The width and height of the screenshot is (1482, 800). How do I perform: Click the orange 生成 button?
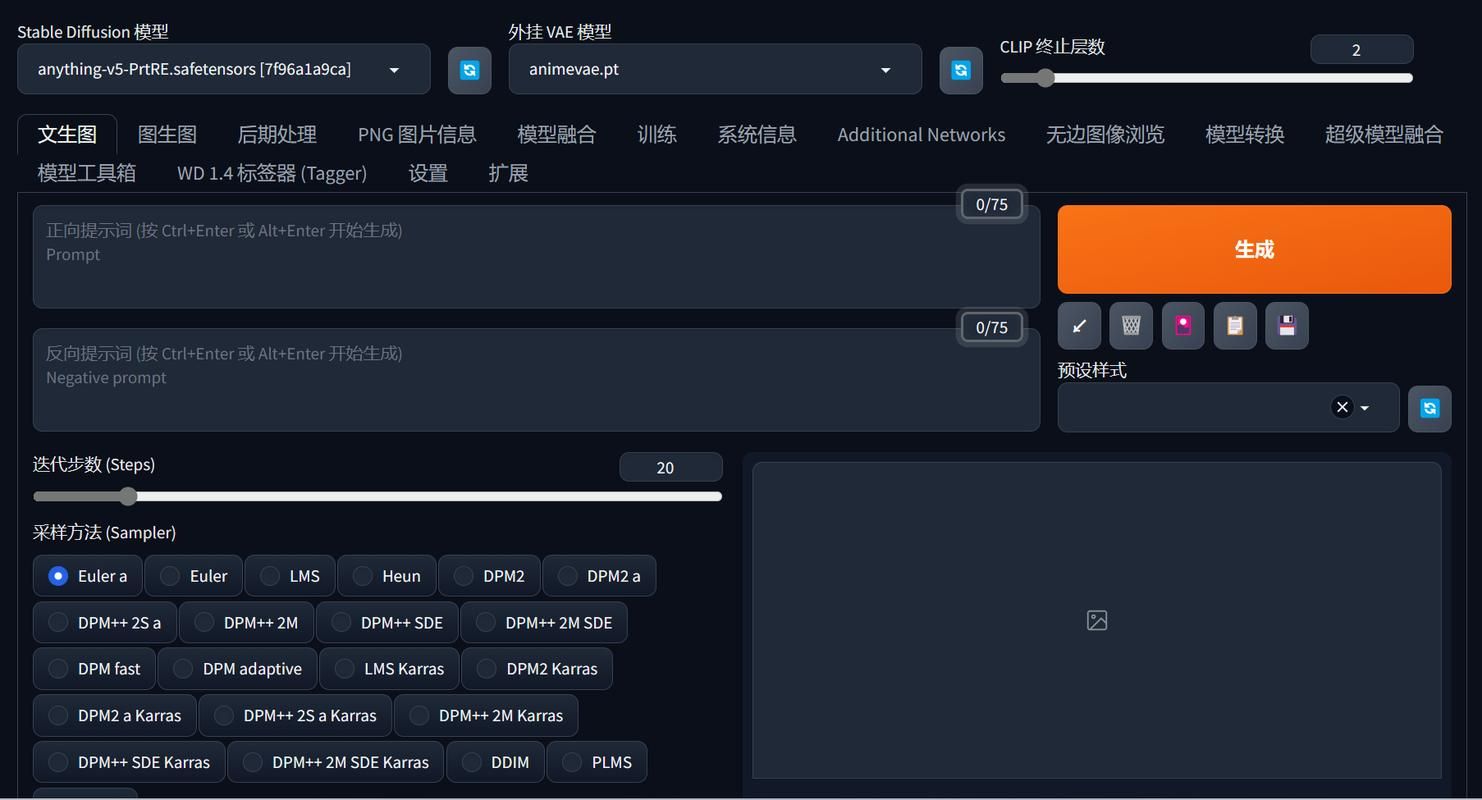tap(1254, 249)
